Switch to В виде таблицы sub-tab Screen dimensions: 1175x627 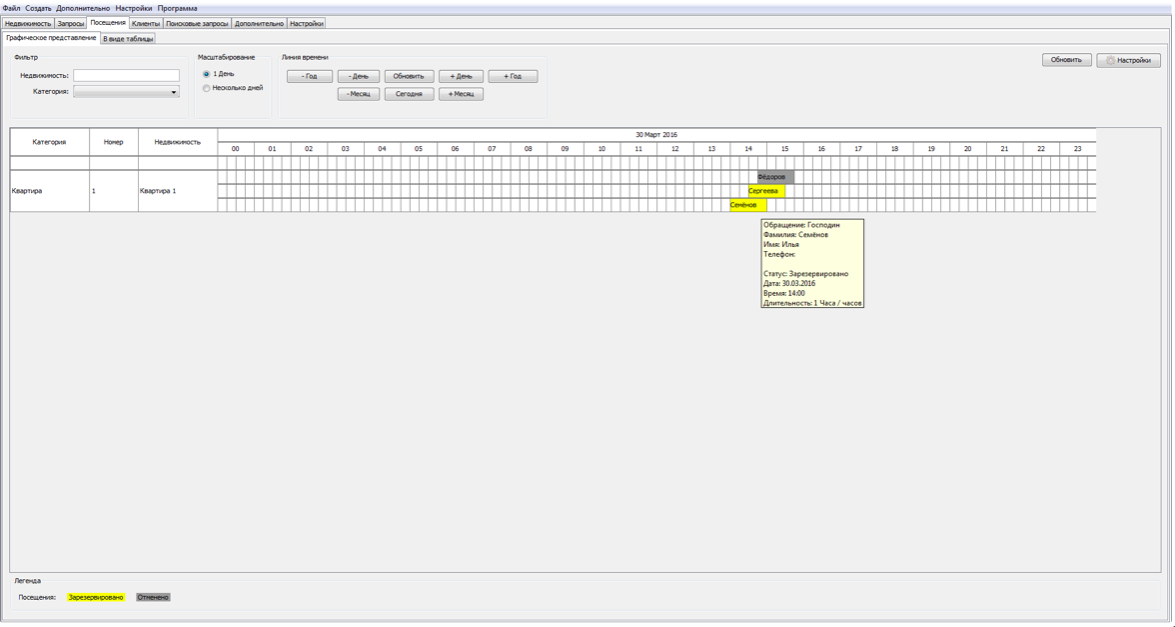click(128, 38)
